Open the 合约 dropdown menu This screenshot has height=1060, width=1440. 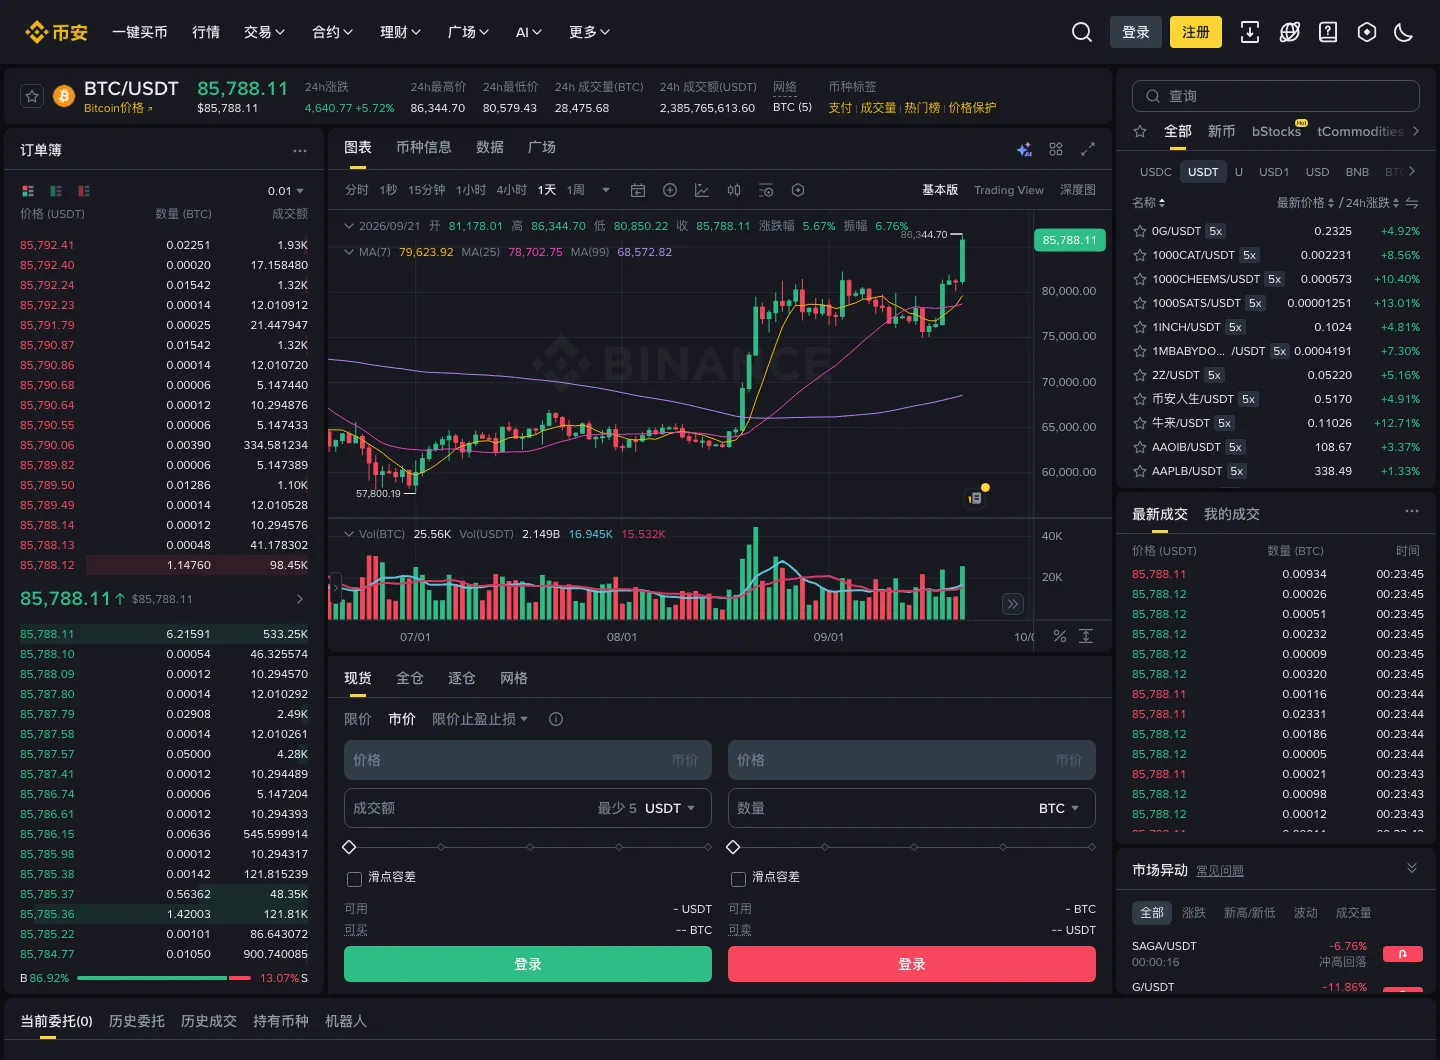point(332,32)
